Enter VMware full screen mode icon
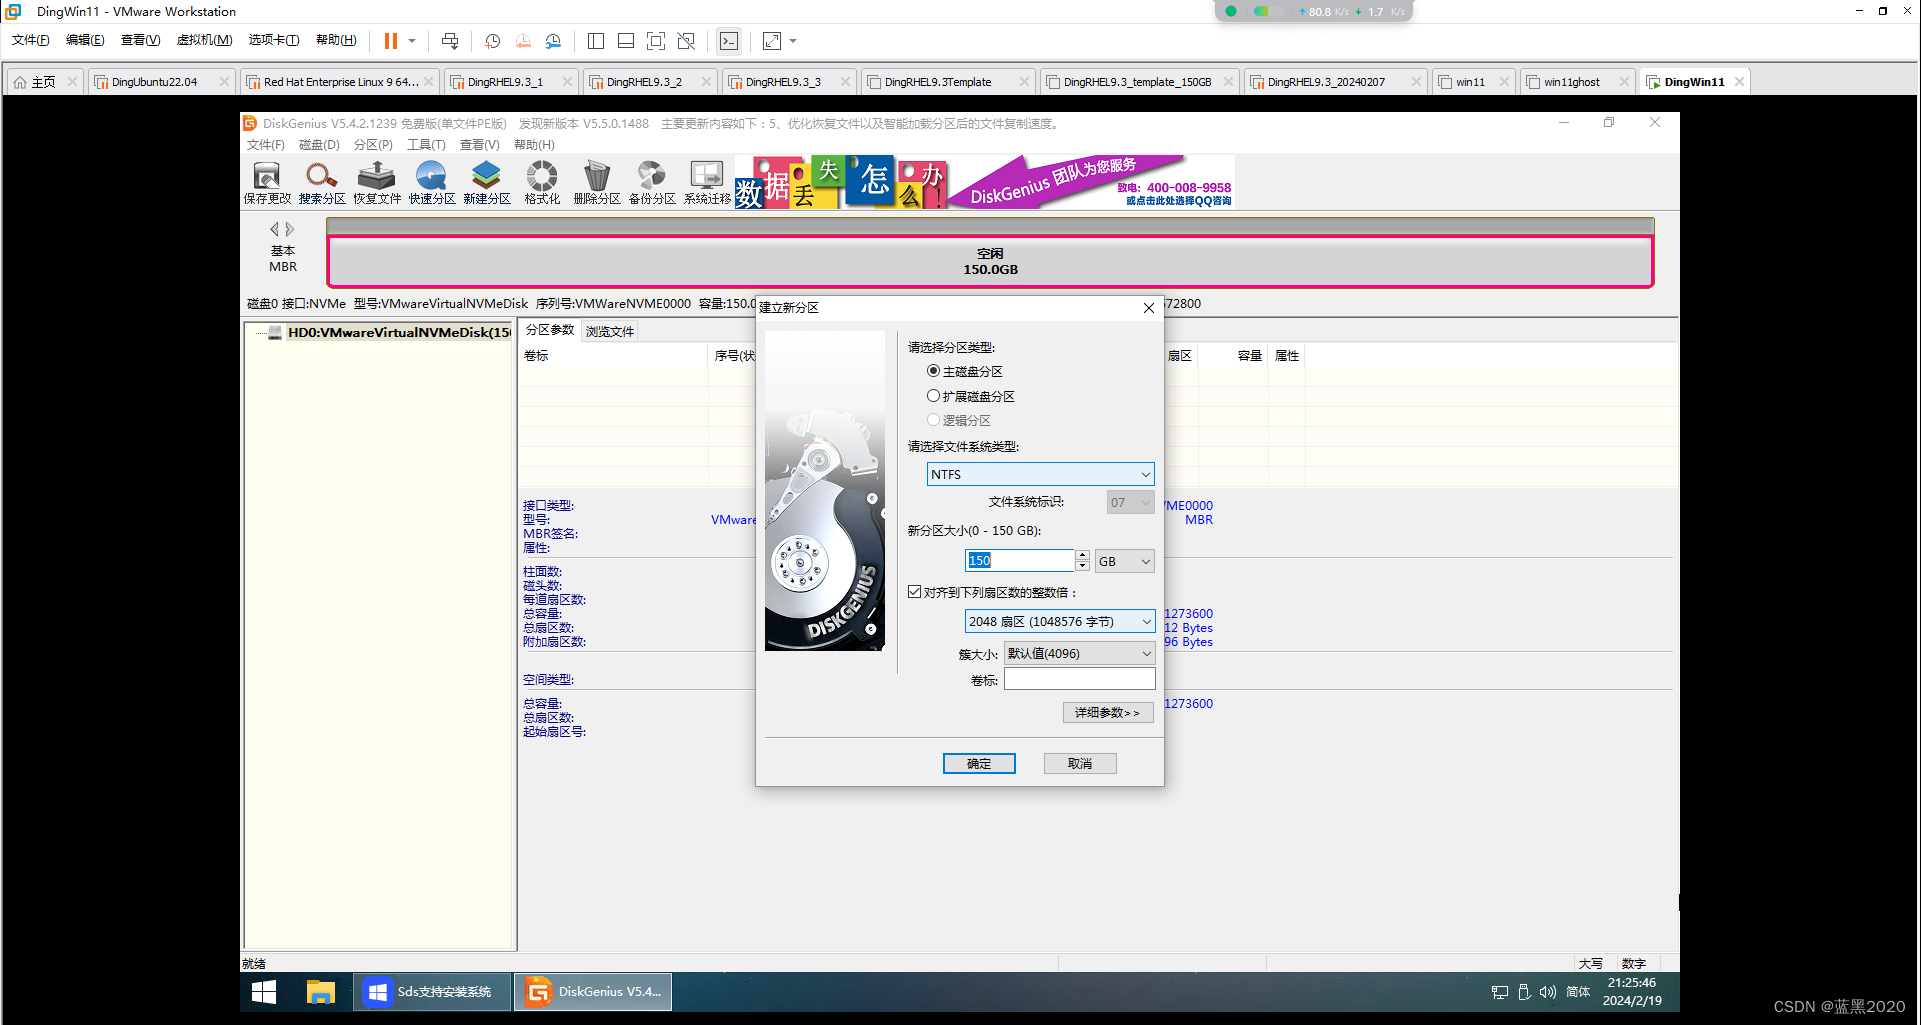The image size is (1921, 1025). (656, 41)
